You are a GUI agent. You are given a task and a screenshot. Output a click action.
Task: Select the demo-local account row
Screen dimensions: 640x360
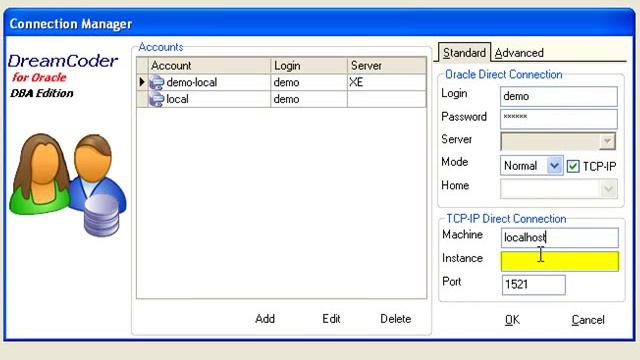282,82
